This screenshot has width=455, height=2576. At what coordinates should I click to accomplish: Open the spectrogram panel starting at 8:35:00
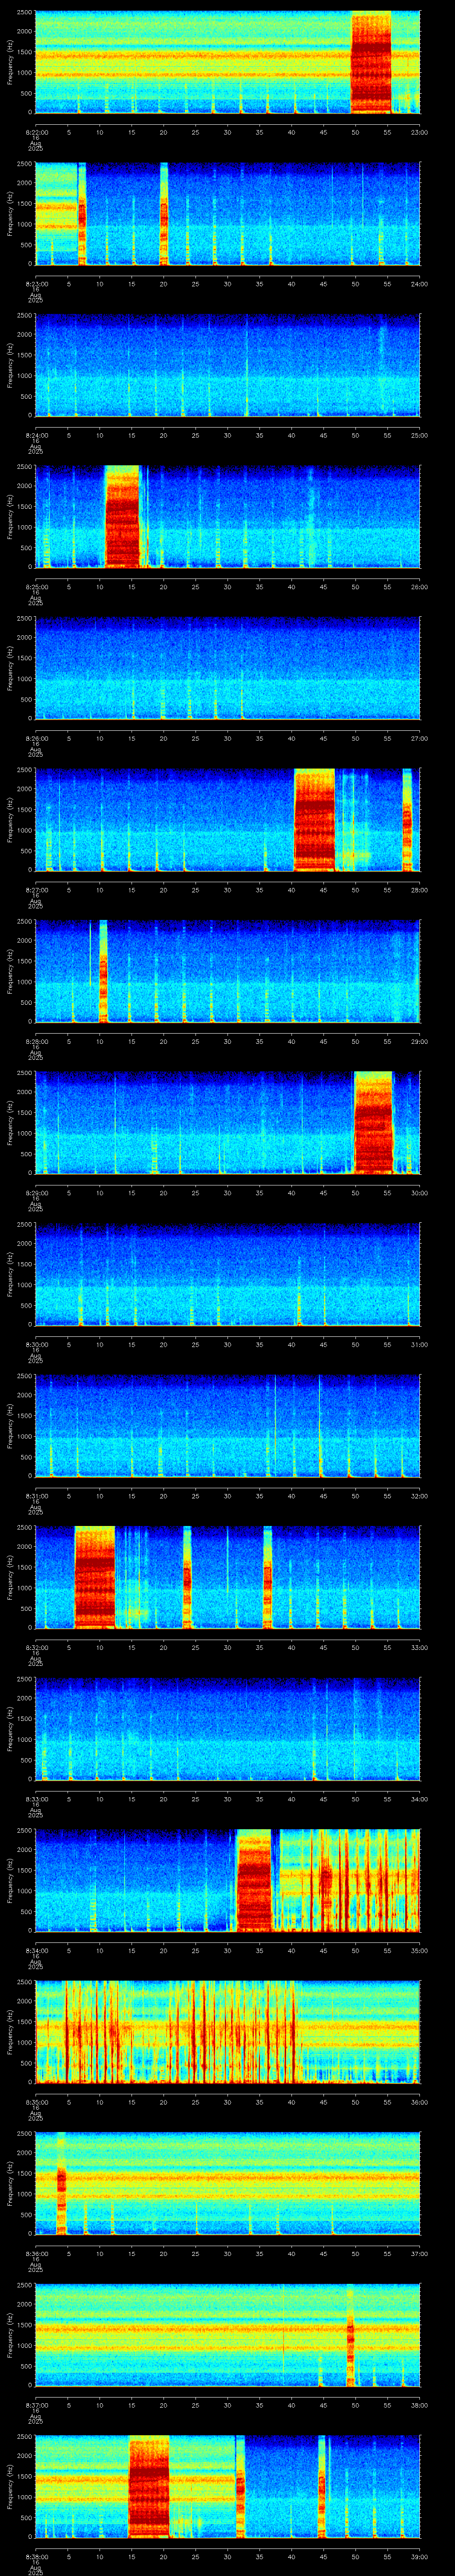coord(227,2032)
